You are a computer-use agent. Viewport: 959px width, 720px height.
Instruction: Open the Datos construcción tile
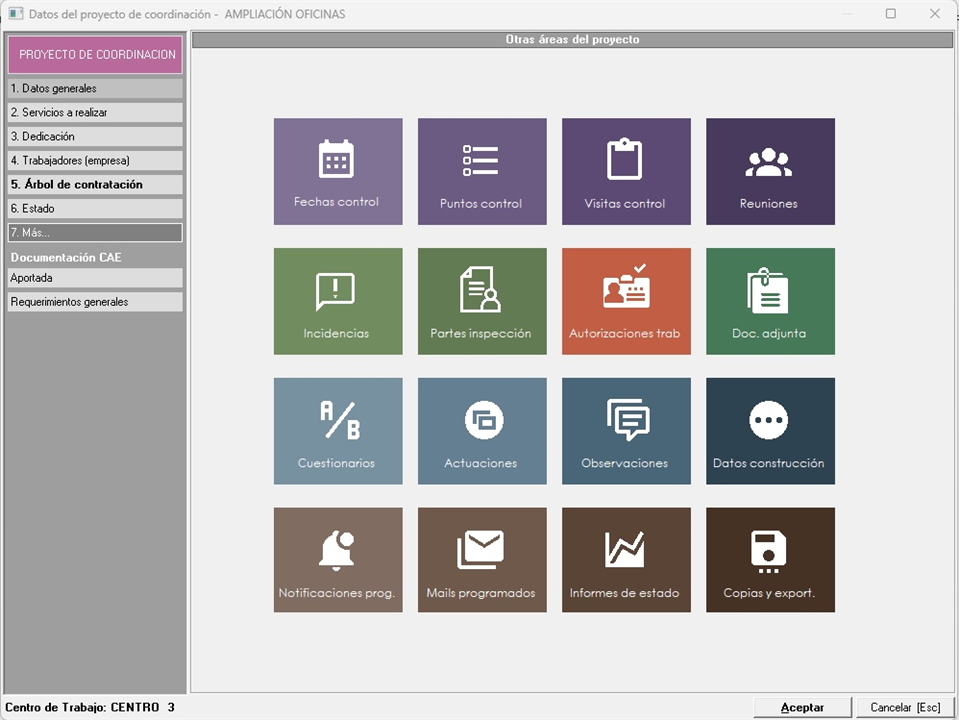770,431
